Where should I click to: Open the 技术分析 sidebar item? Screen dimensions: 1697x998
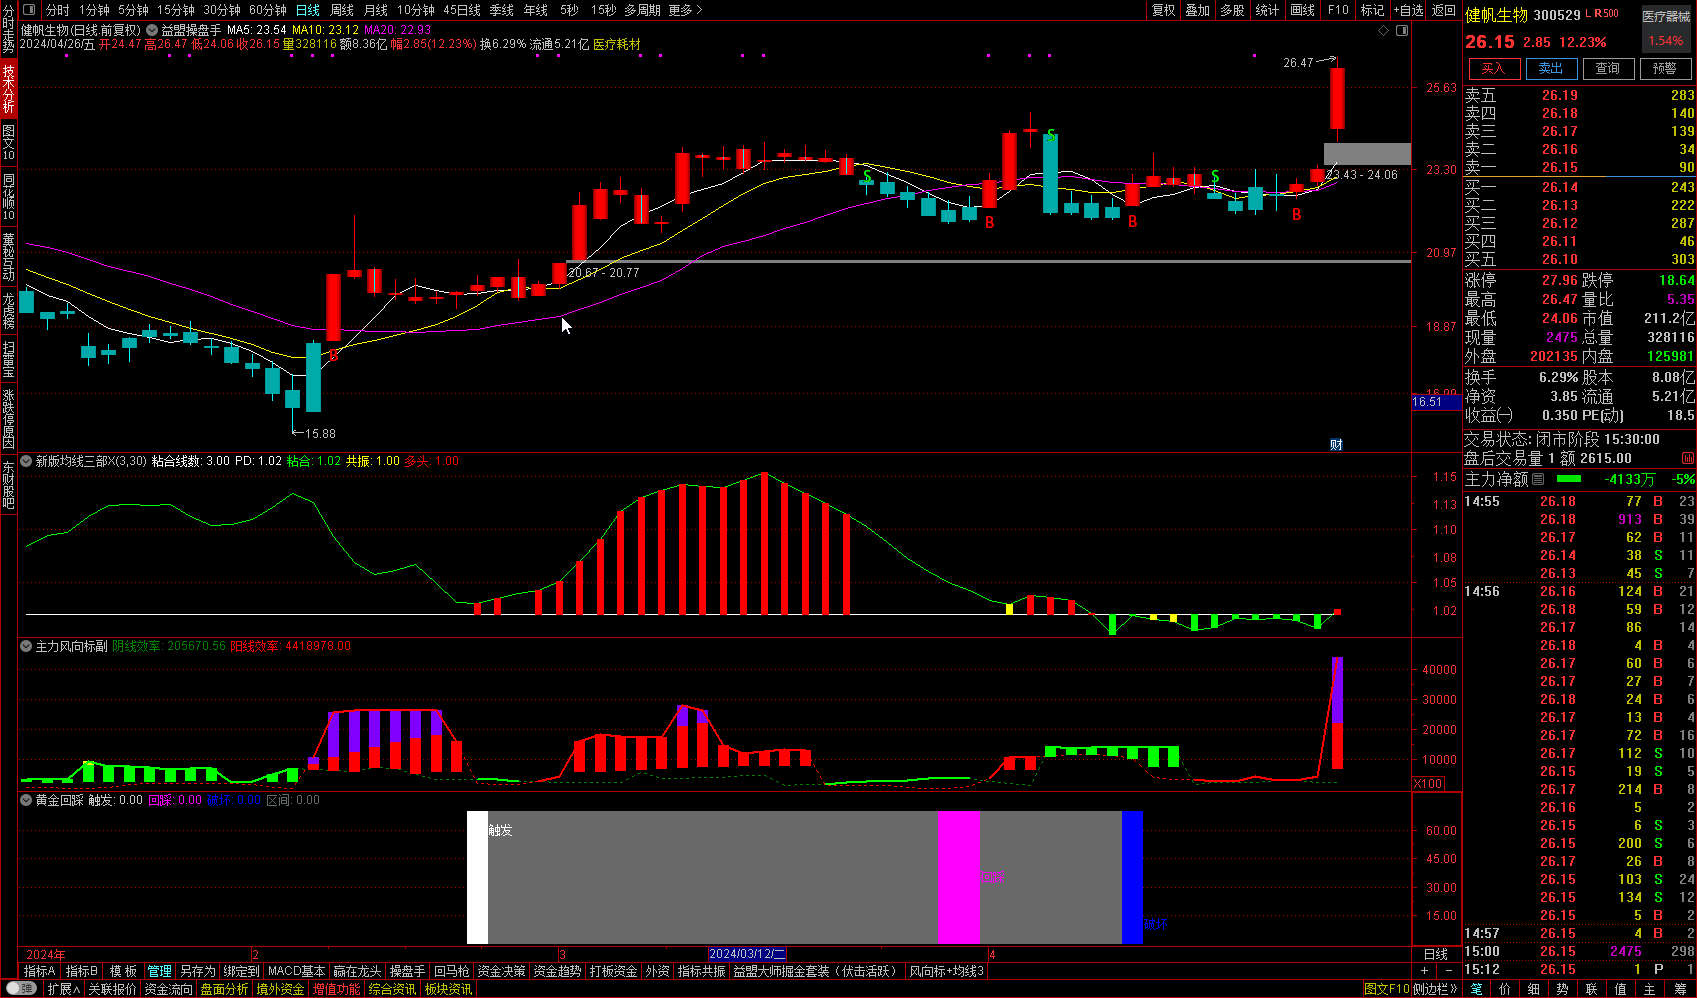(8, 88)
